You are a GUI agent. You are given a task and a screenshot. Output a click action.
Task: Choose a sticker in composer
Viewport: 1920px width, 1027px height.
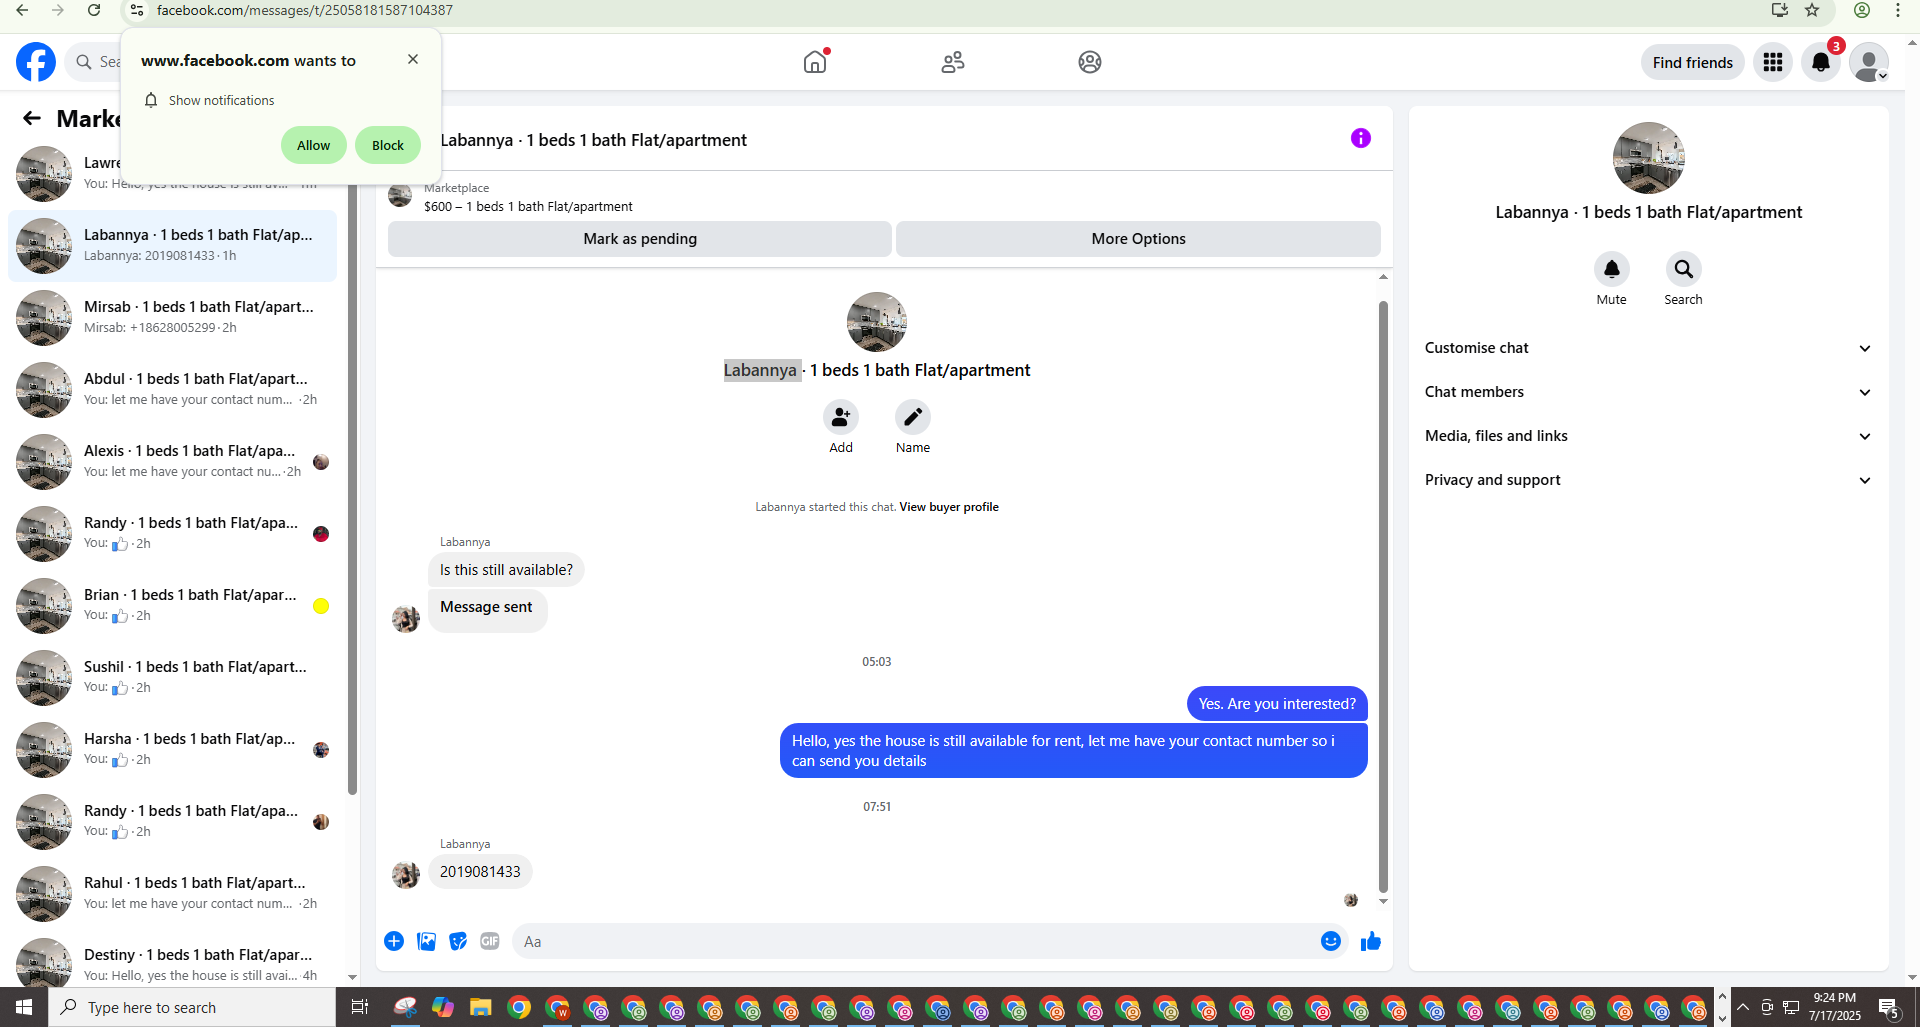pyautogui.click(x=458, y=941)
